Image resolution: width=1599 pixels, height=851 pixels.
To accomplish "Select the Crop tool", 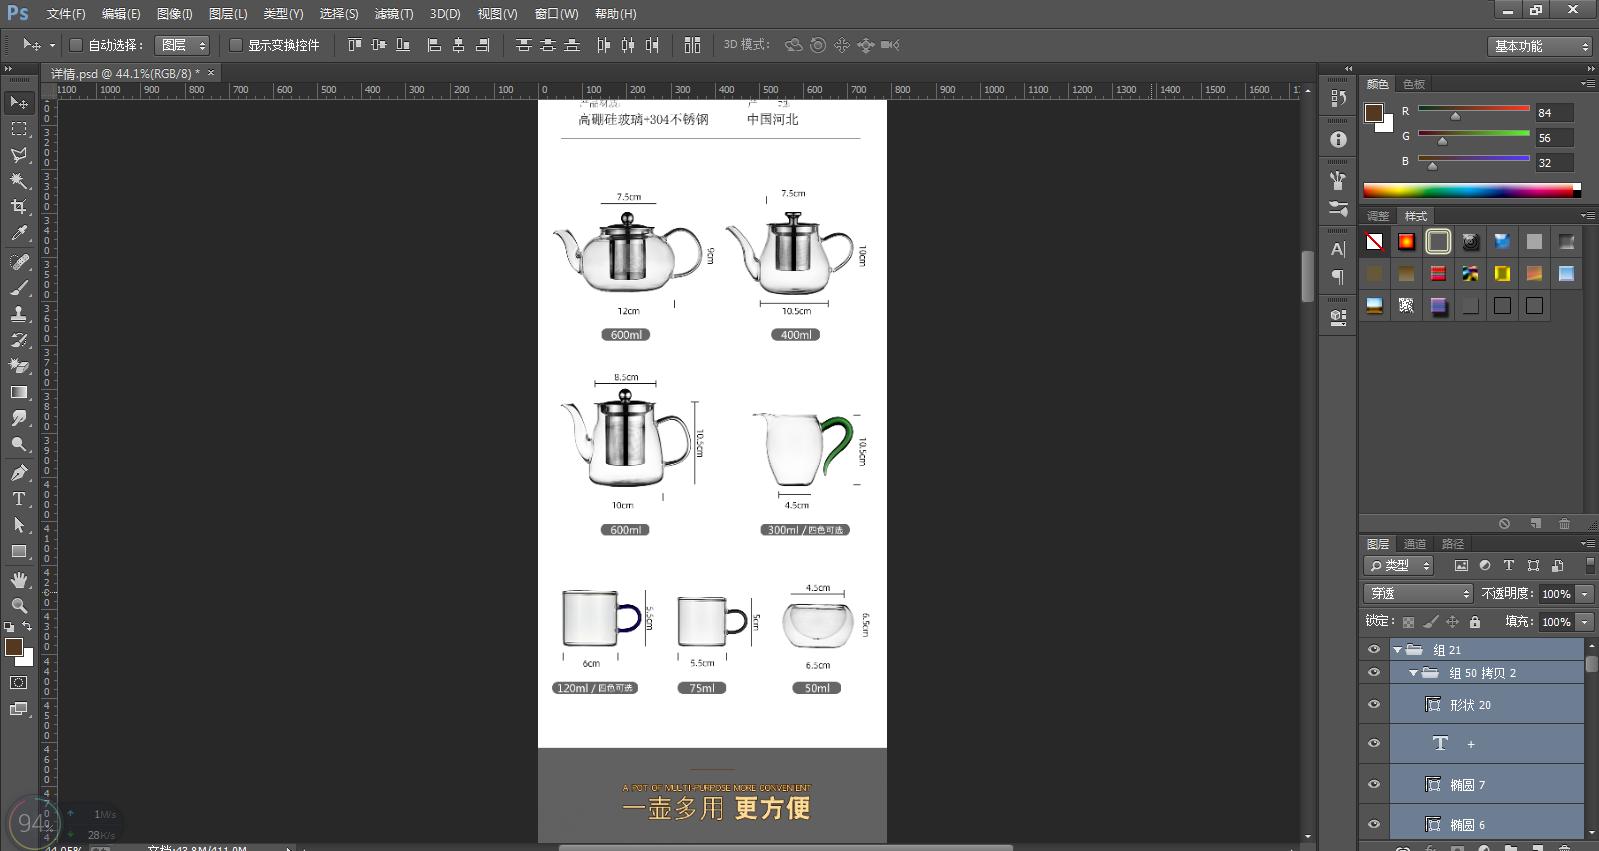I will tap(18, 207).
